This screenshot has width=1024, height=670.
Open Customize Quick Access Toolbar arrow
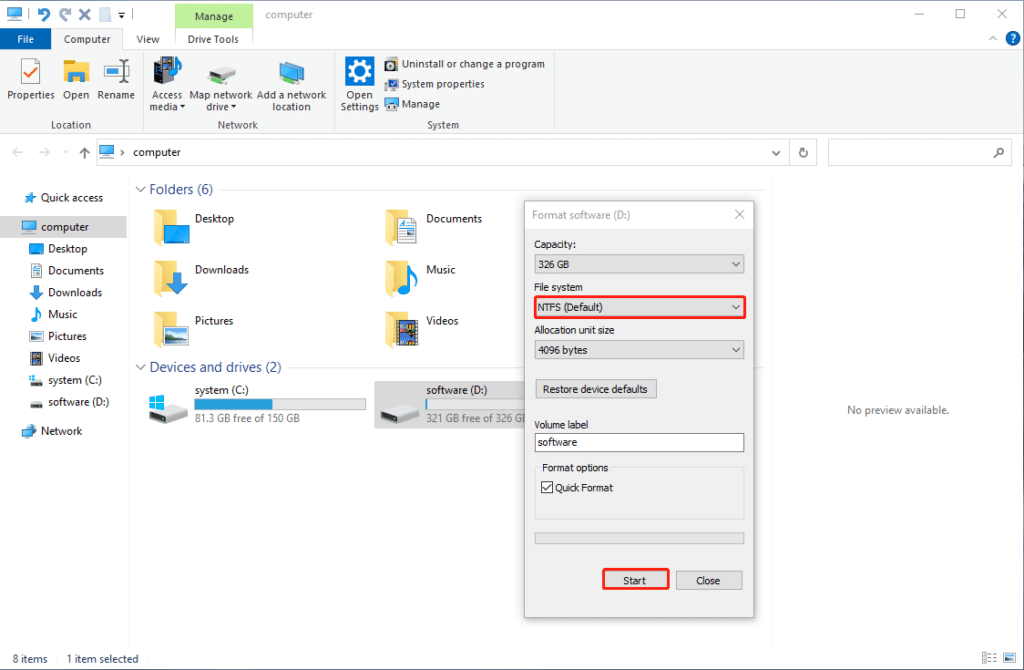[121, 14]
